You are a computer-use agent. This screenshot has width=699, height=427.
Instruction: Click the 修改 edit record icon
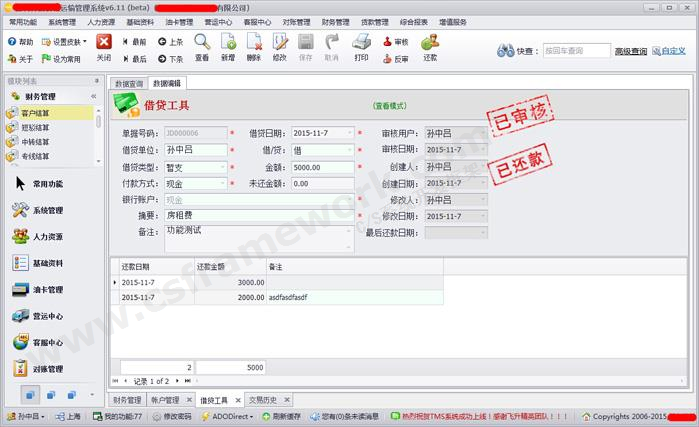pyautogui.click(x=280, y=46)
